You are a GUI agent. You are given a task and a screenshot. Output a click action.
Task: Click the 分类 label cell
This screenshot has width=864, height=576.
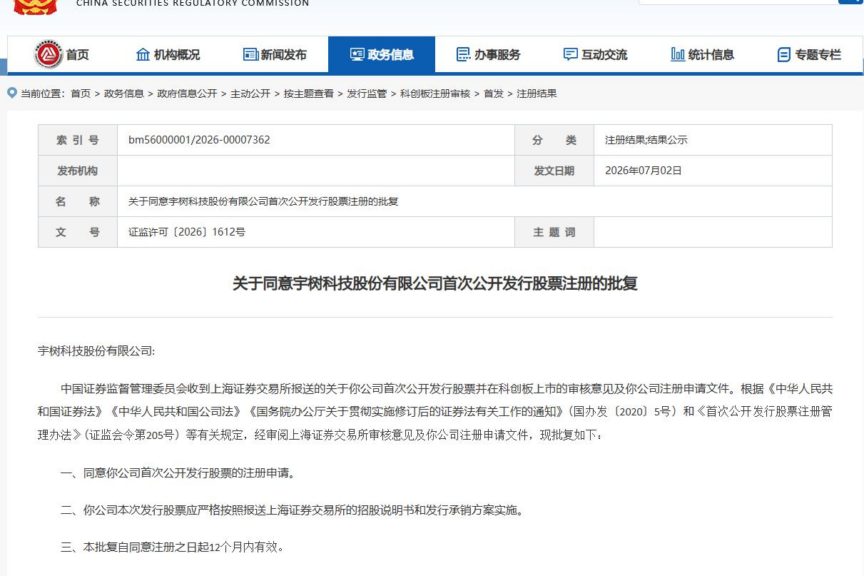coord(554,140)
